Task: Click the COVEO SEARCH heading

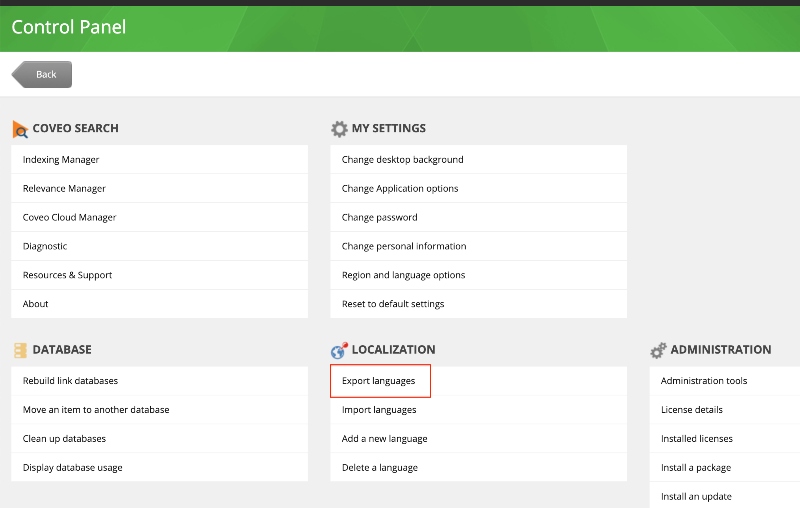Action: (x=76, y=129)
